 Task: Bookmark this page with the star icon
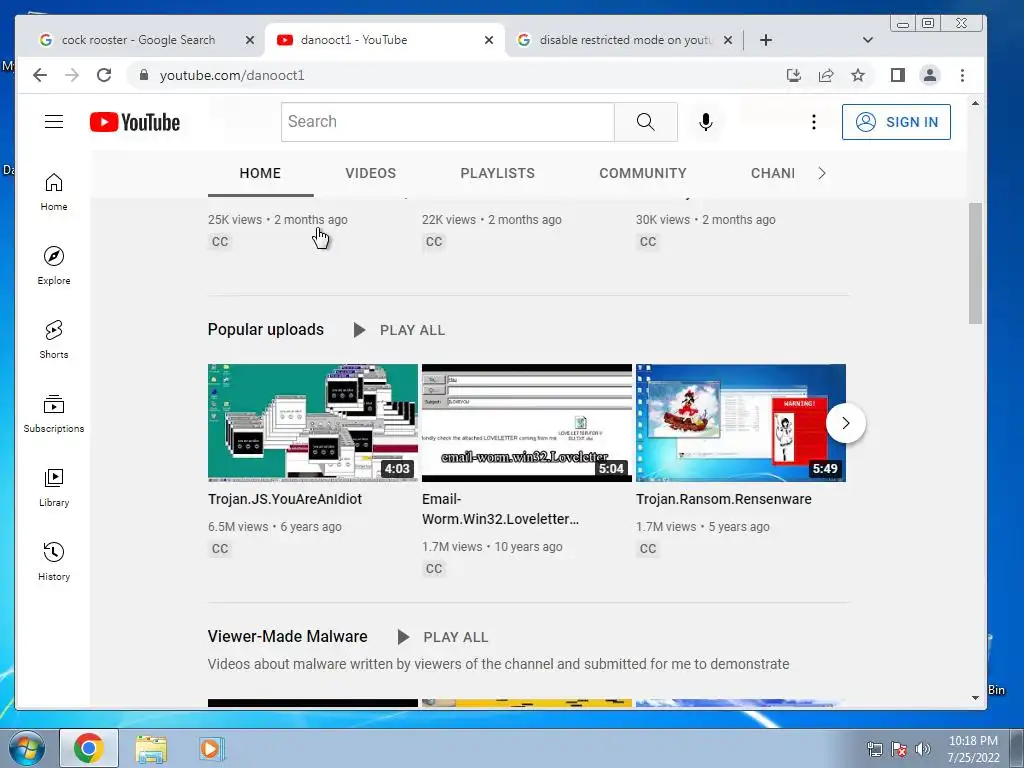click(x=857, y=75)
